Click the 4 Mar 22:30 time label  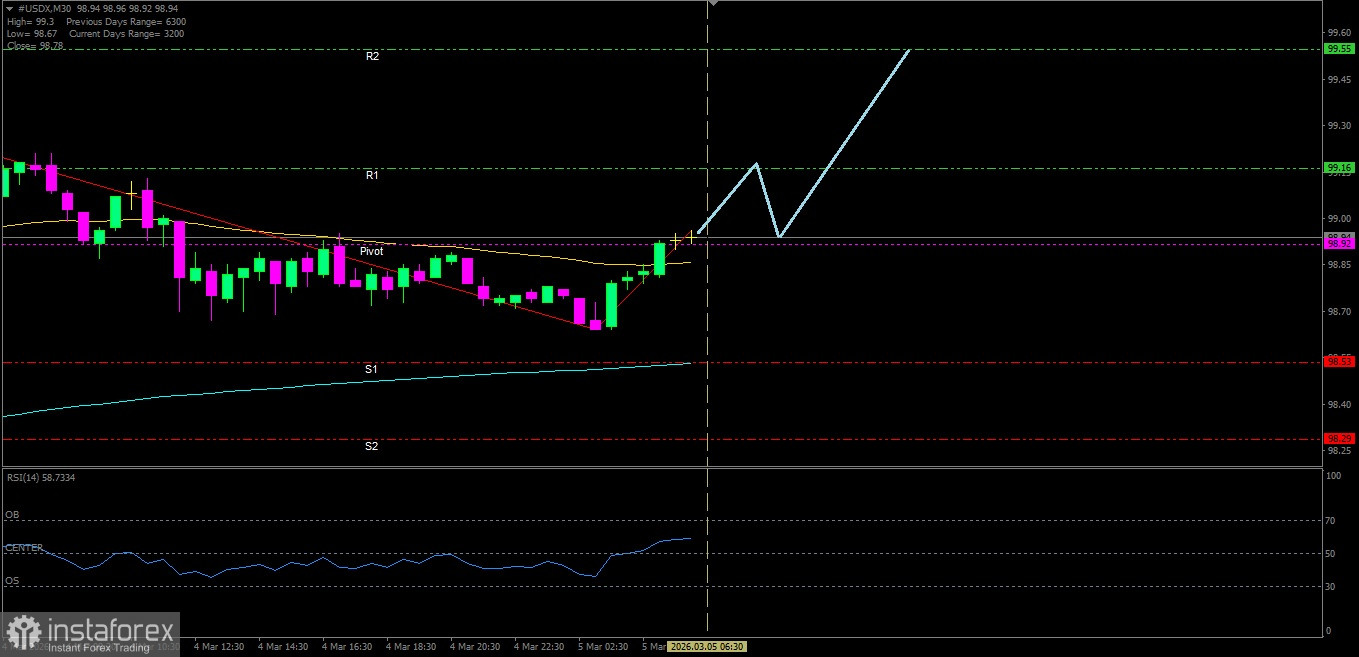[x=539, y=647]
